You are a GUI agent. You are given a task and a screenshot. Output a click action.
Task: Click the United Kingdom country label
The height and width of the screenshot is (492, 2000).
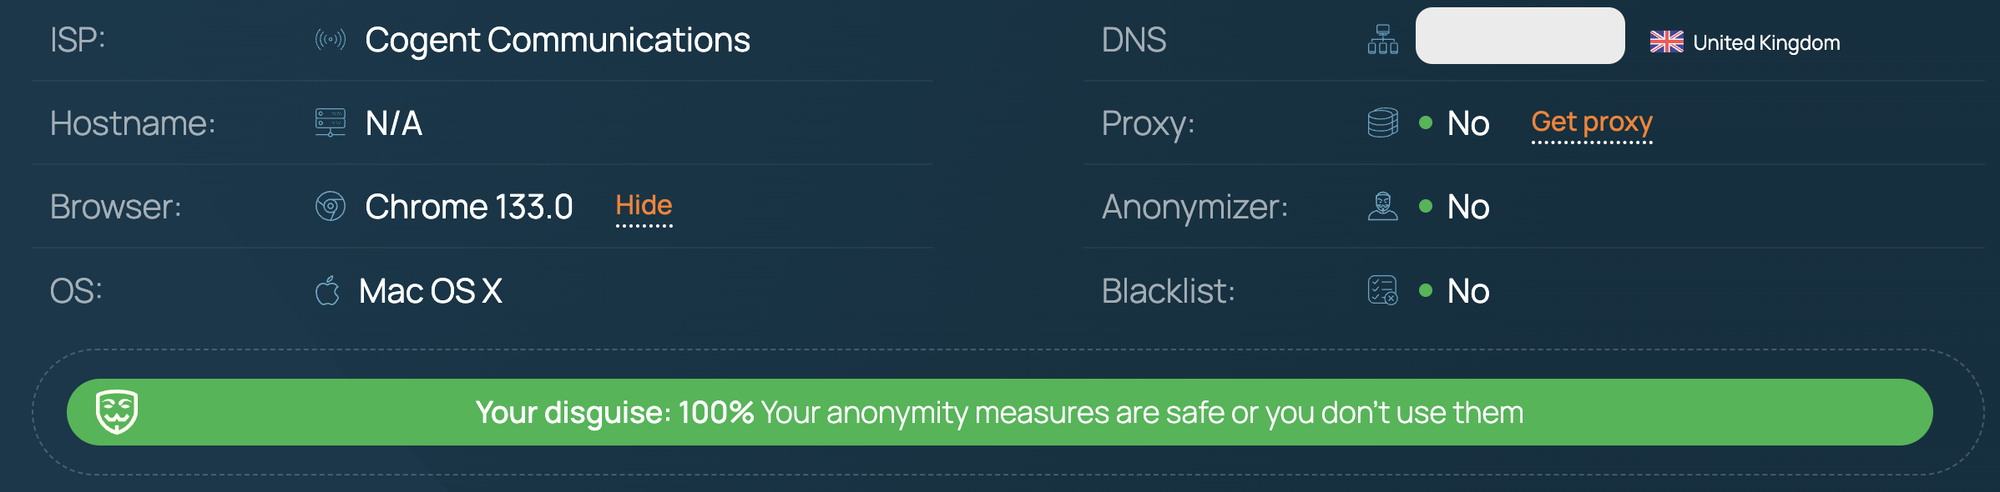(x=1766, y=42)
